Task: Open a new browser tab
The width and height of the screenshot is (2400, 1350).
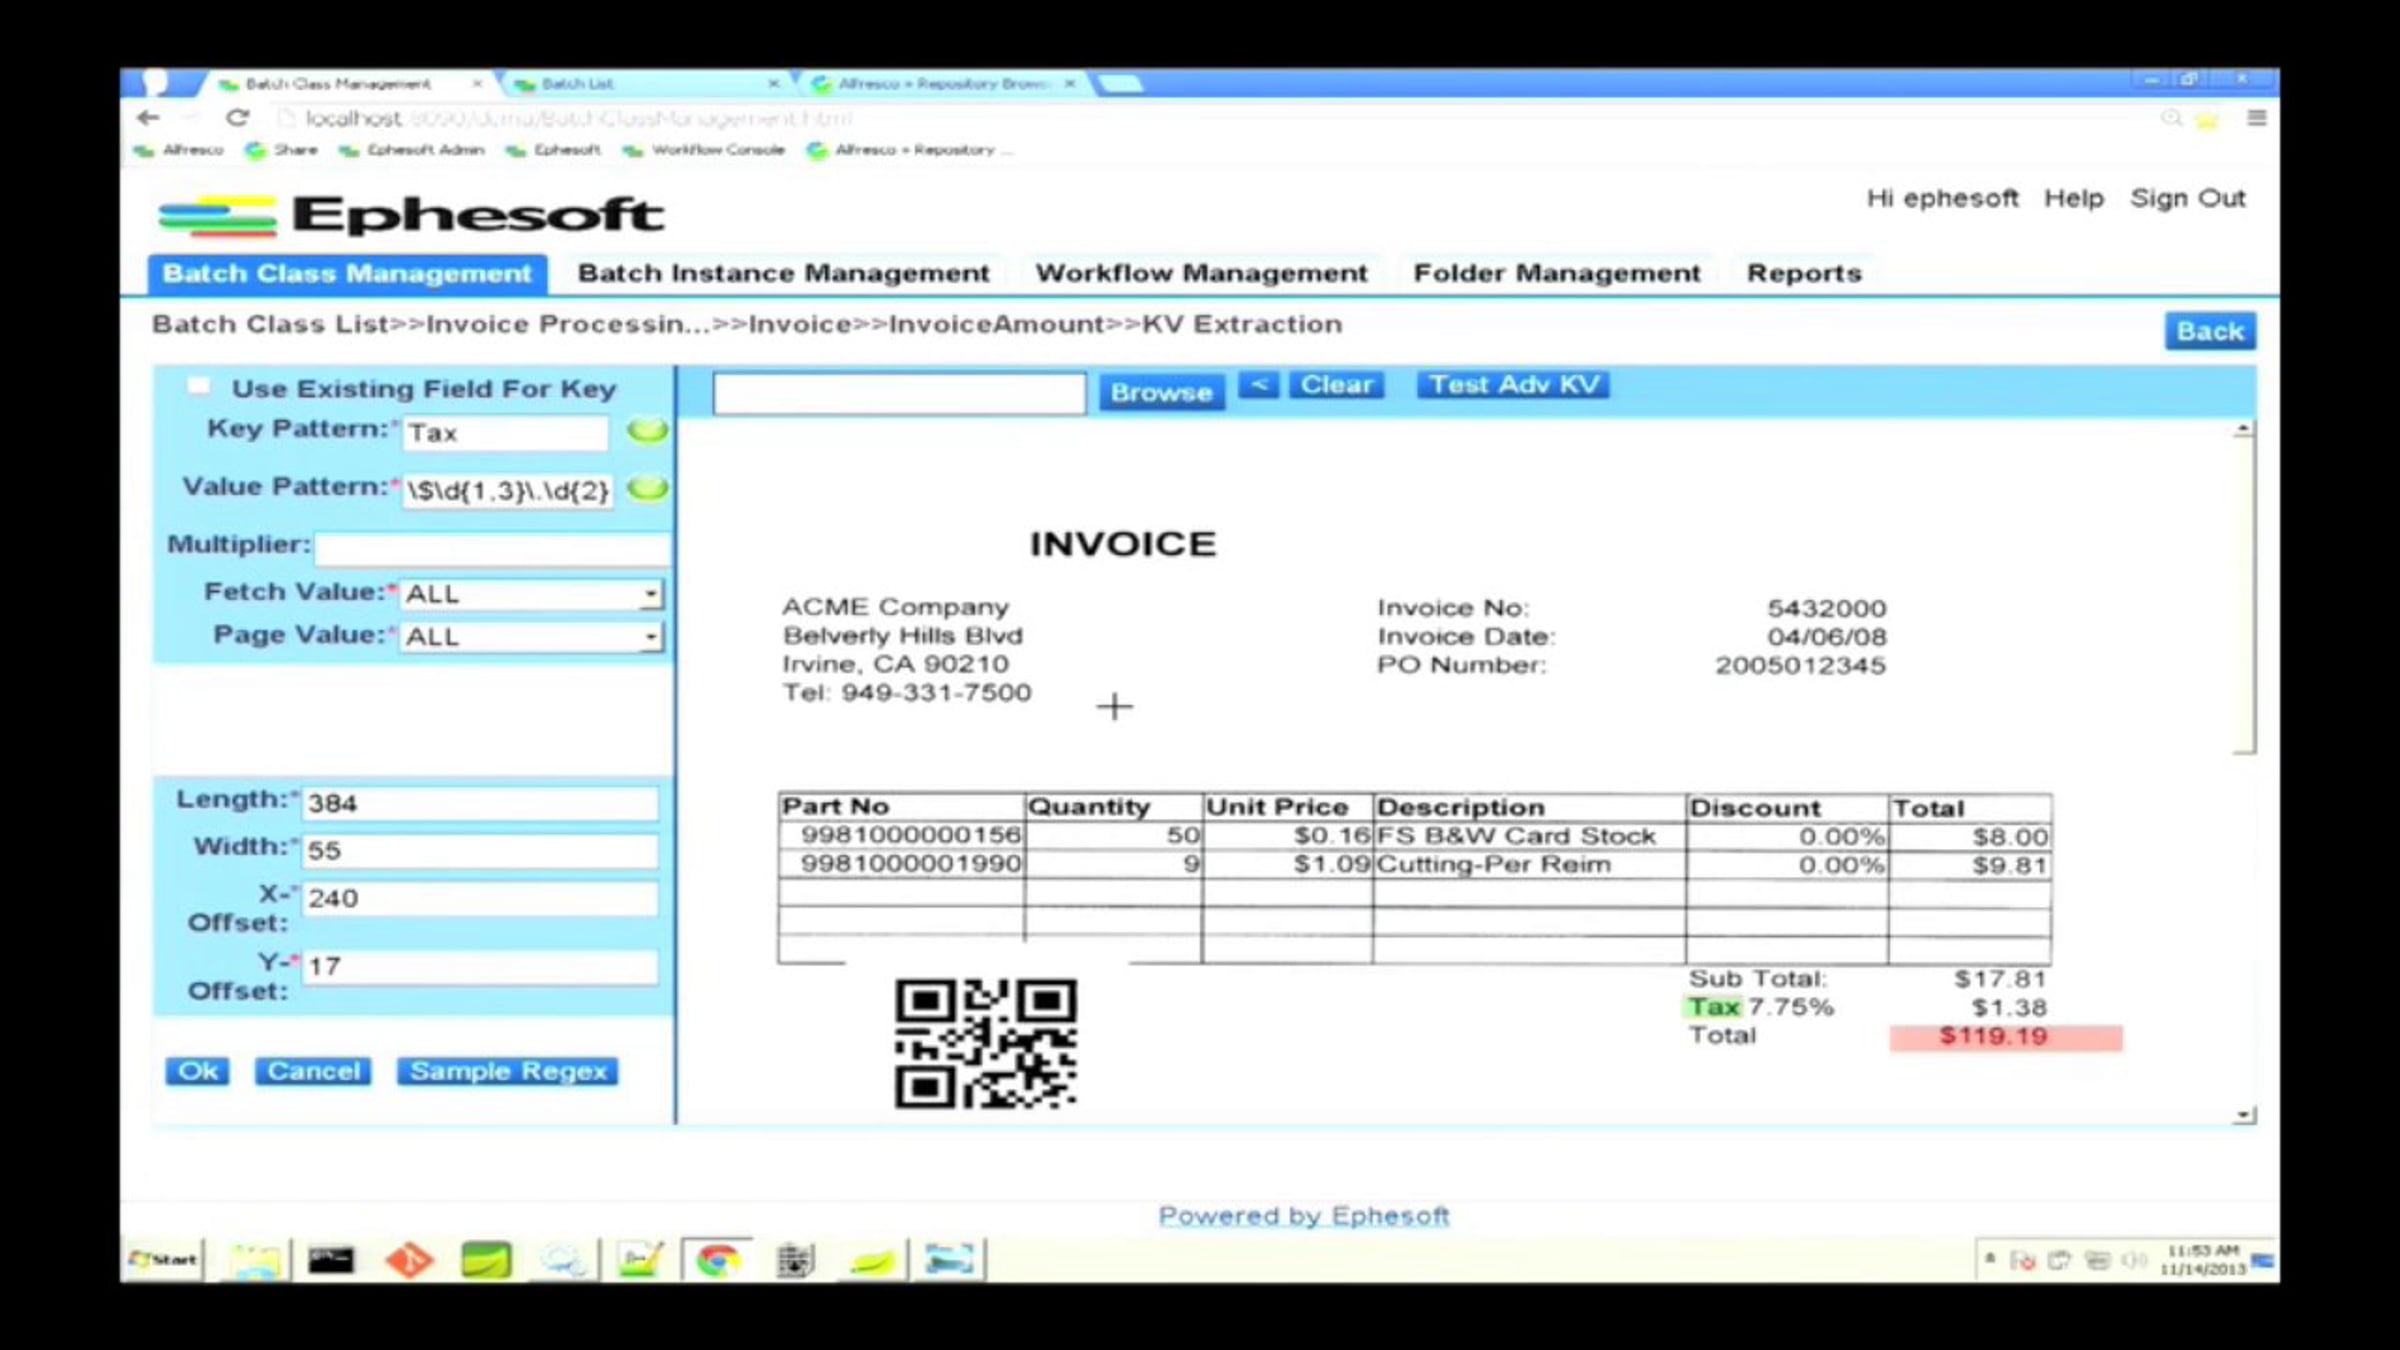Action: [1120, 84]
